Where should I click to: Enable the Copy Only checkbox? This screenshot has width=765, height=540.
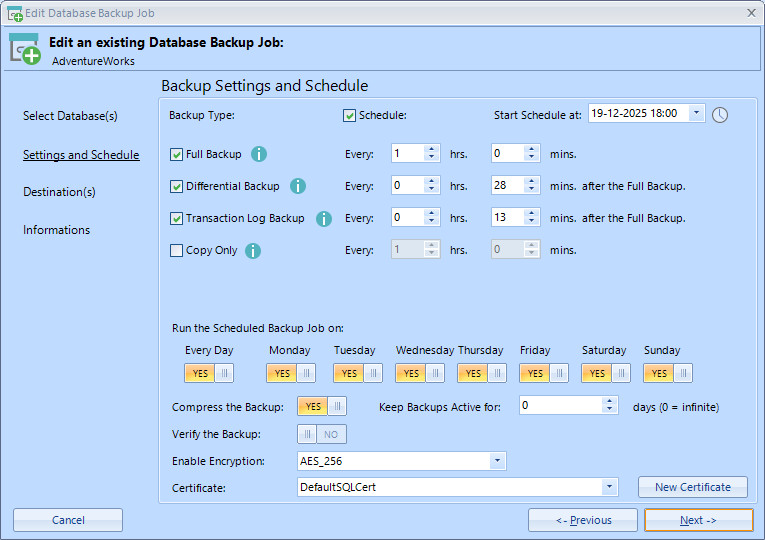176,251
